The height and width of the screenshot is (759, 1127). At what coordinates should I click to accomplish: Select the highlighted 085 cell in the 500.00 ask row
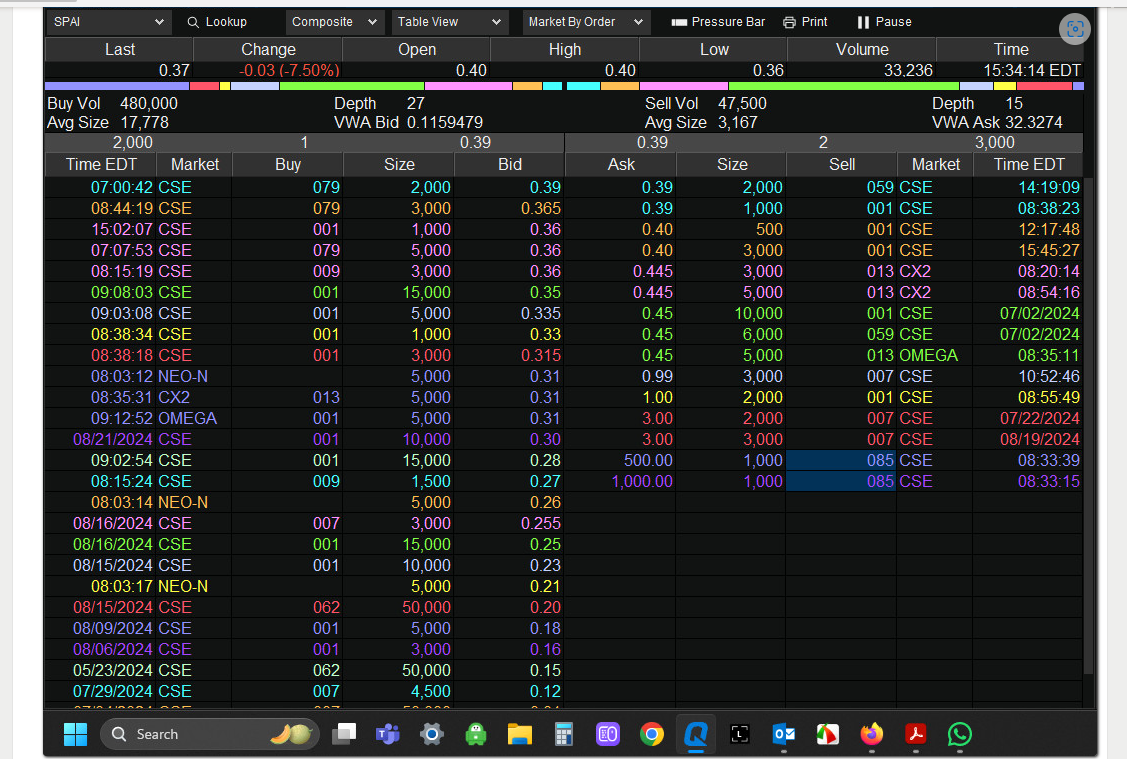tap(841, 460)
